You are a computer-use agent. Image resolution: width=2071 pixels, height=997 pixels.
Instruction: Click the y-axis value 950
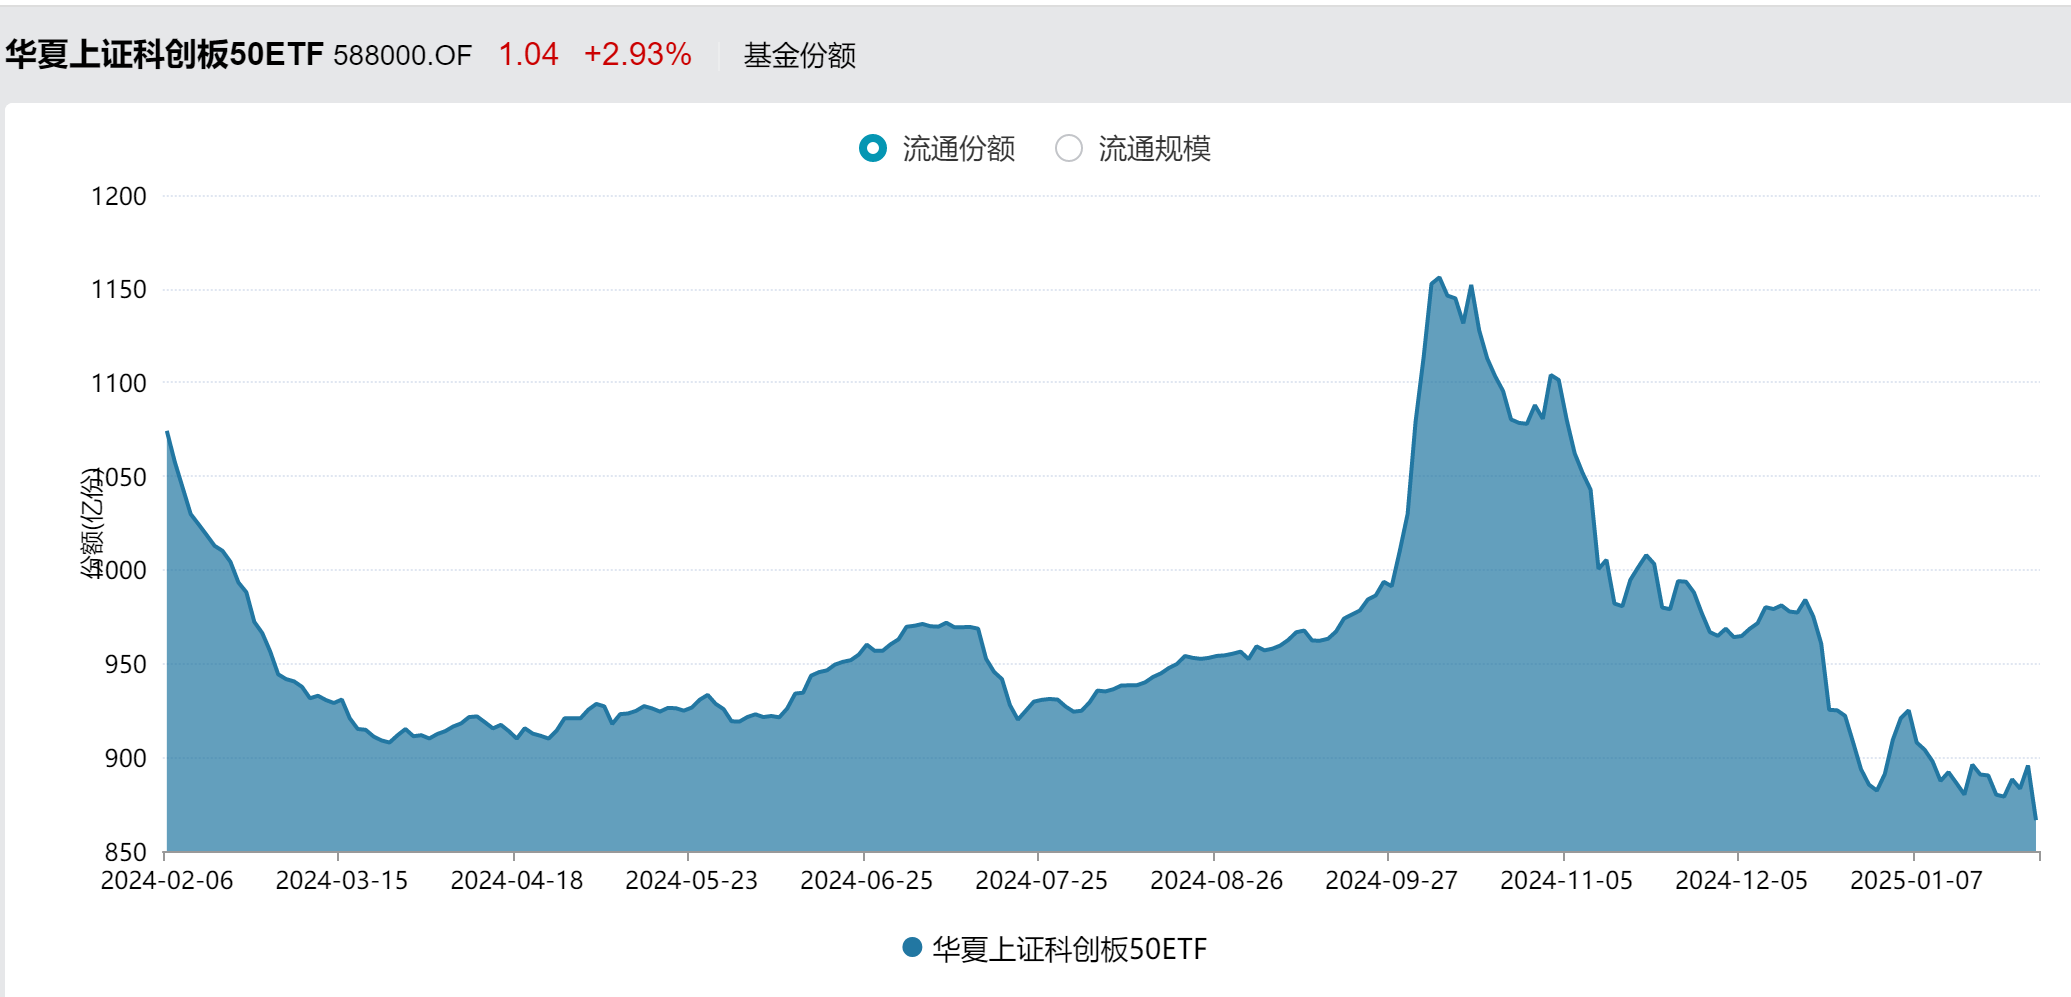pyautogui.click(x=126, y=664)
